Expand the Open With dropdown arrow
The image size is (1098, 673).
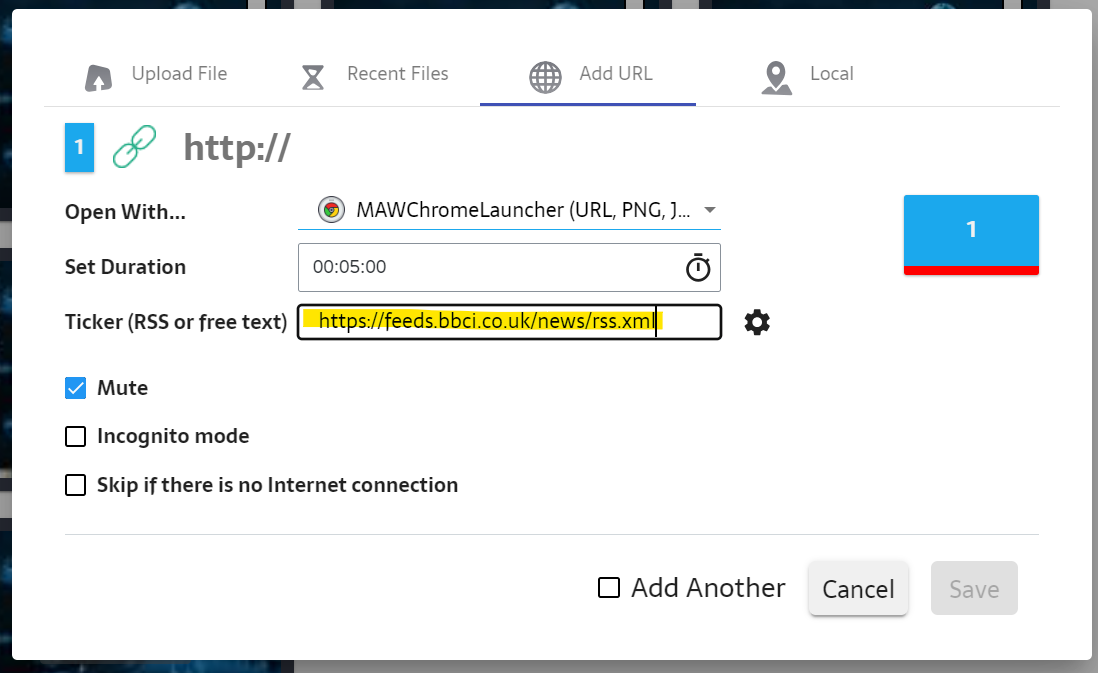point(710,210)
